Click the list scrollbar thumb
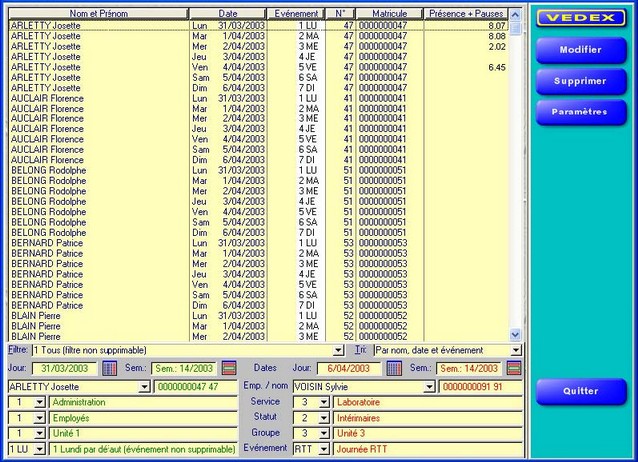This screenshot has width=638, height=462. tap(515, 28)
